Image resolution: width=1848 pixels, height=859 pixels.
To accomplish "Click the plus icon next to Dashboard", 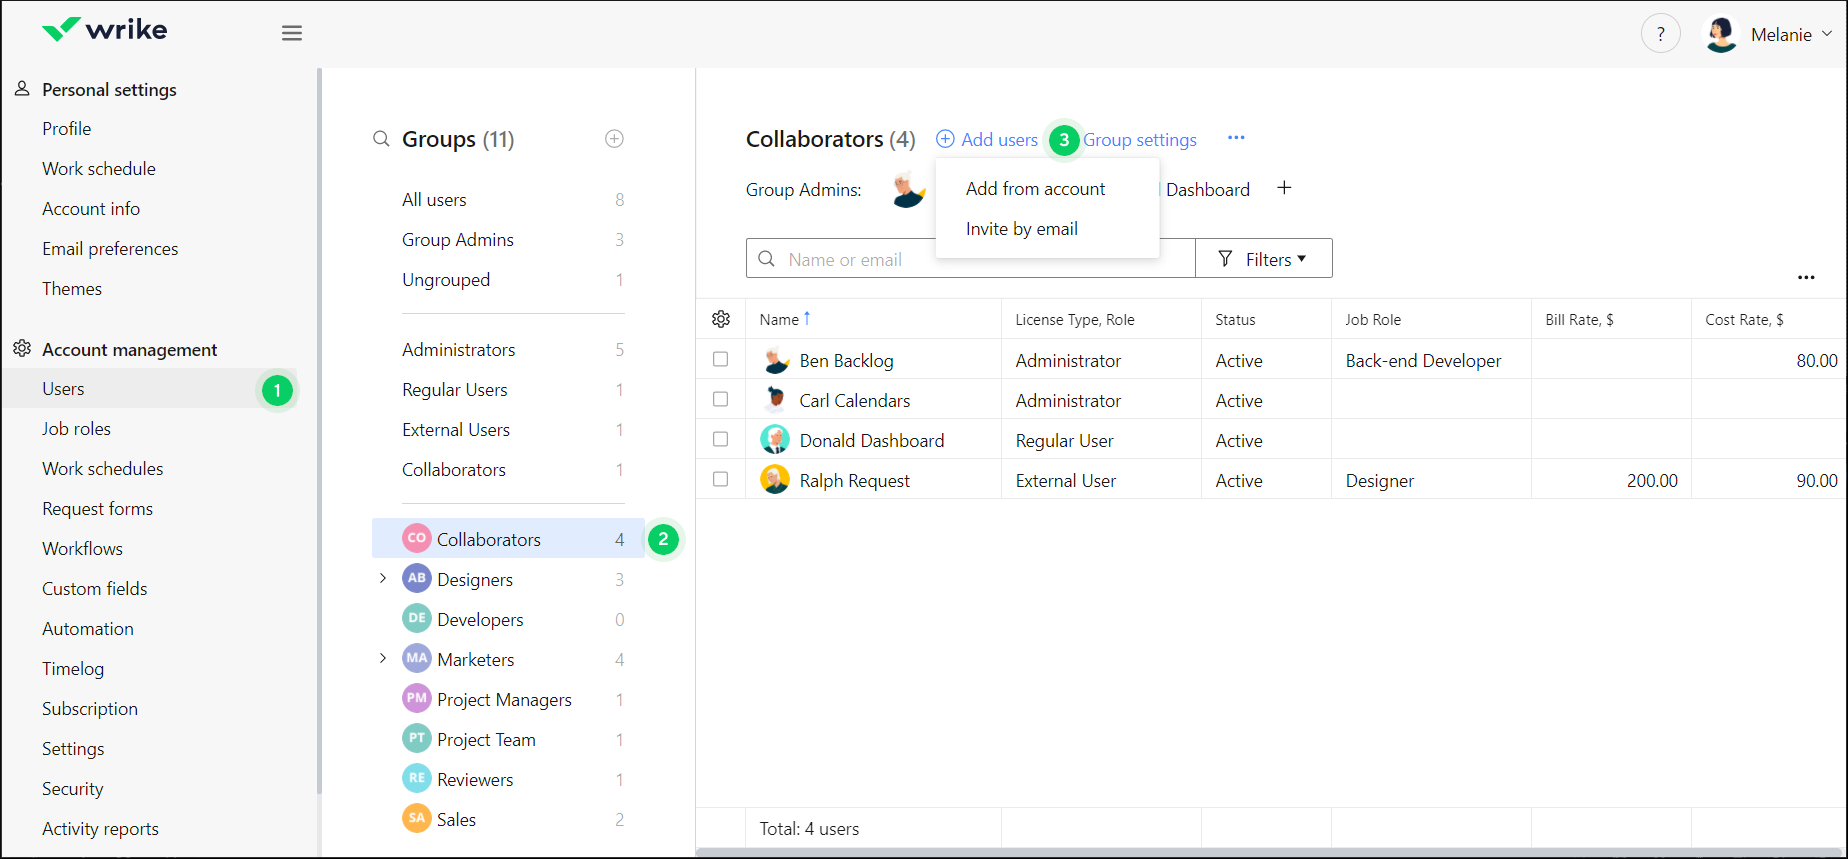I will tap(1284, 189).
